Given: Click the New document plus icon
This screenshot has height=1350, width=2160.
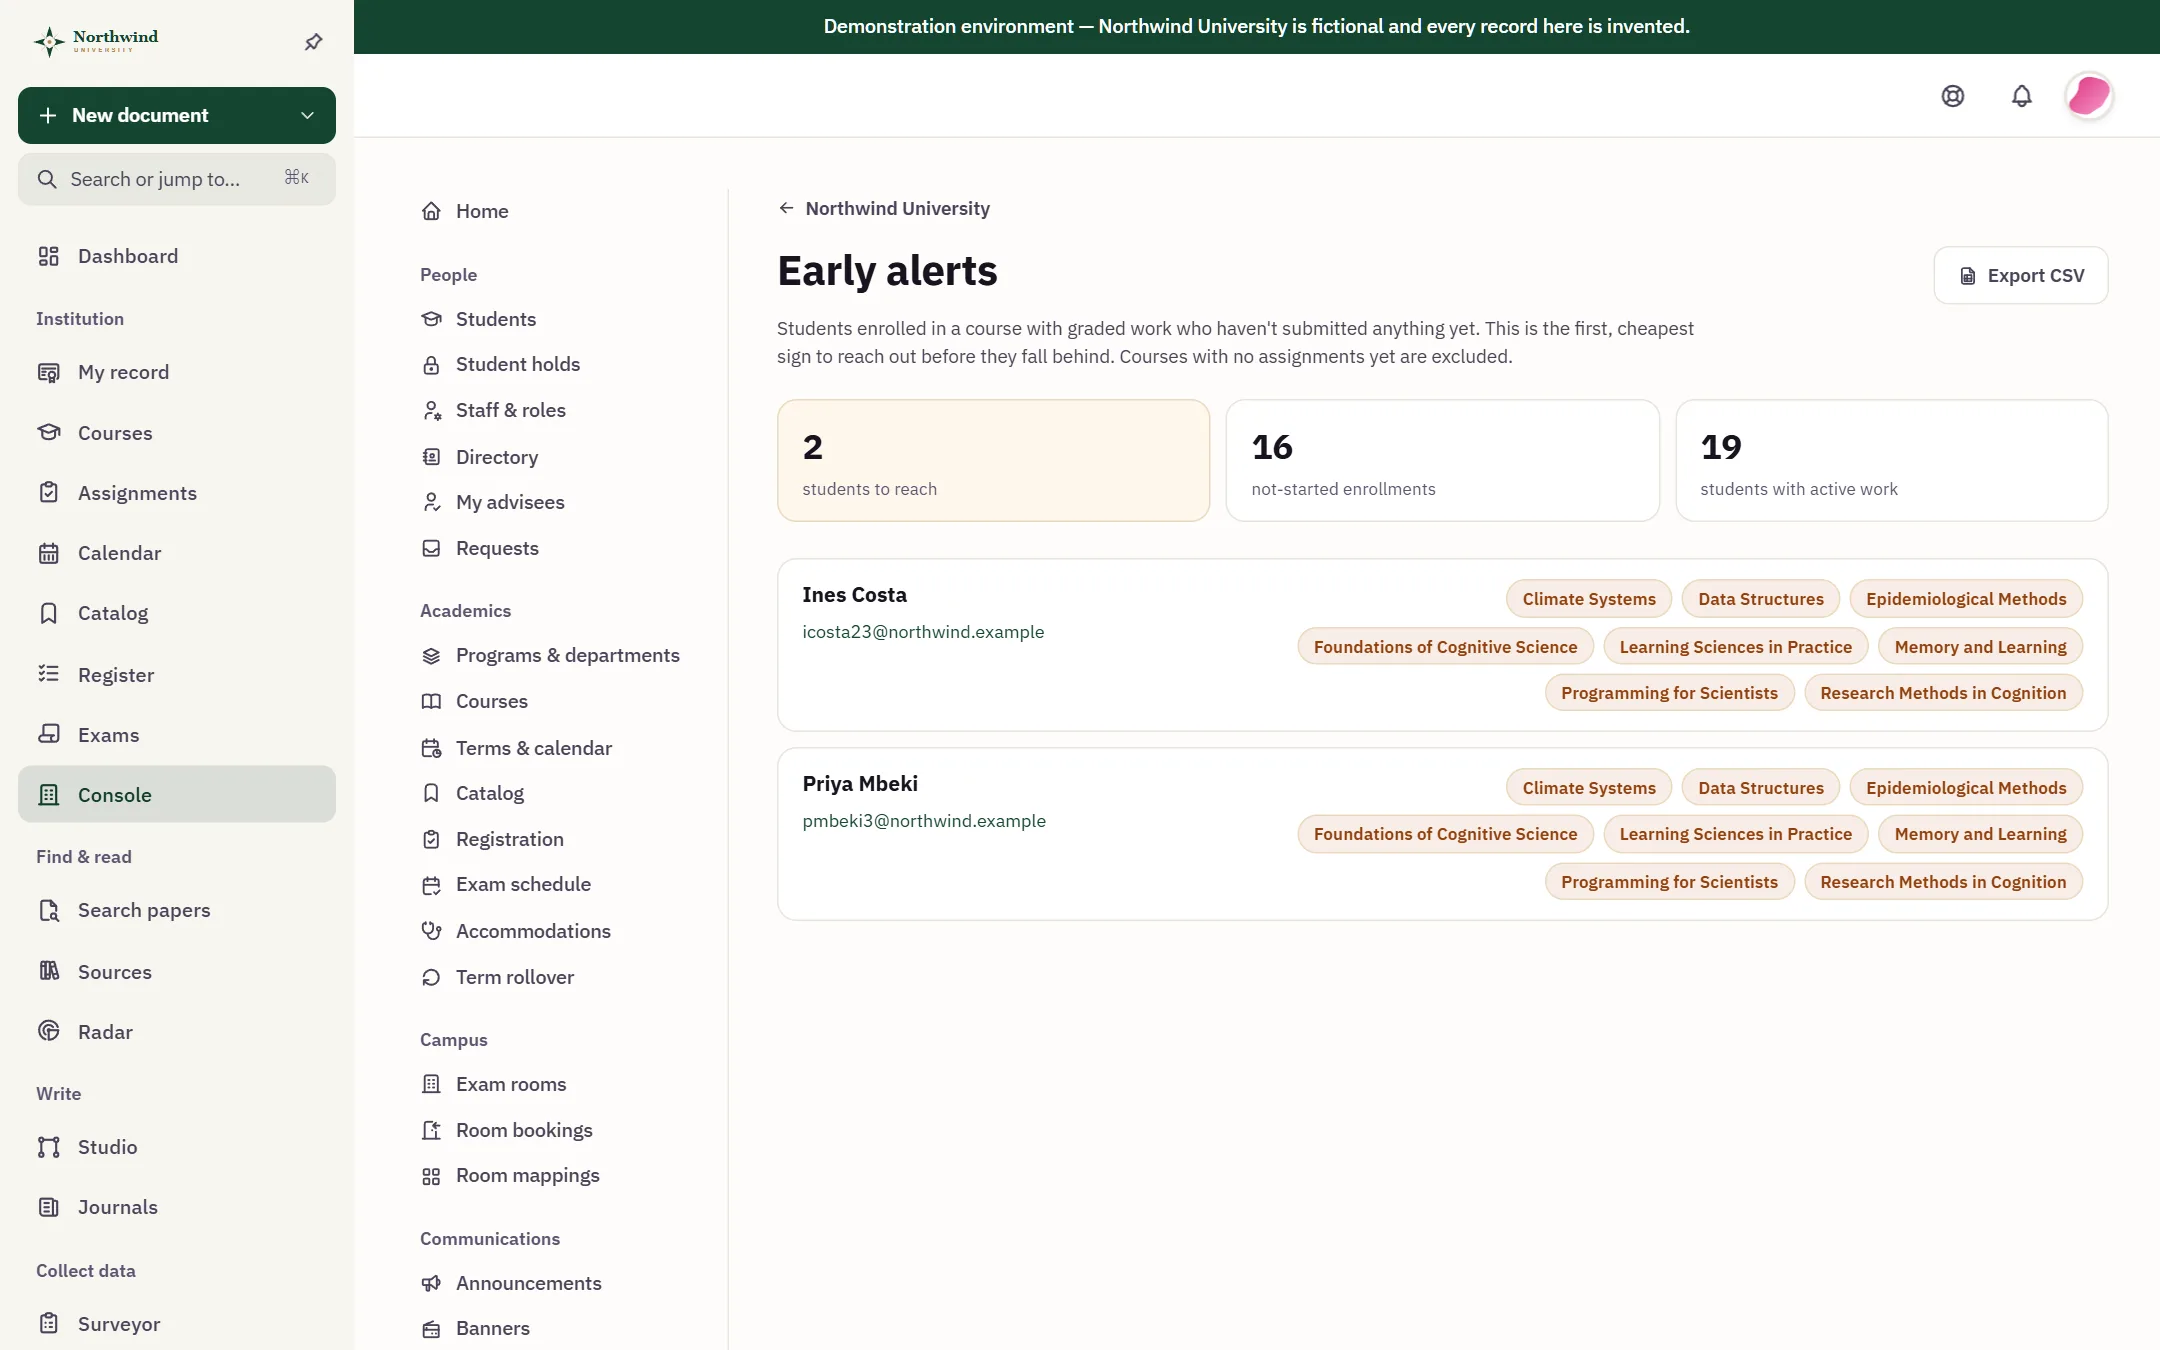Looking at the screenshot, I should [x=47, y=115].
